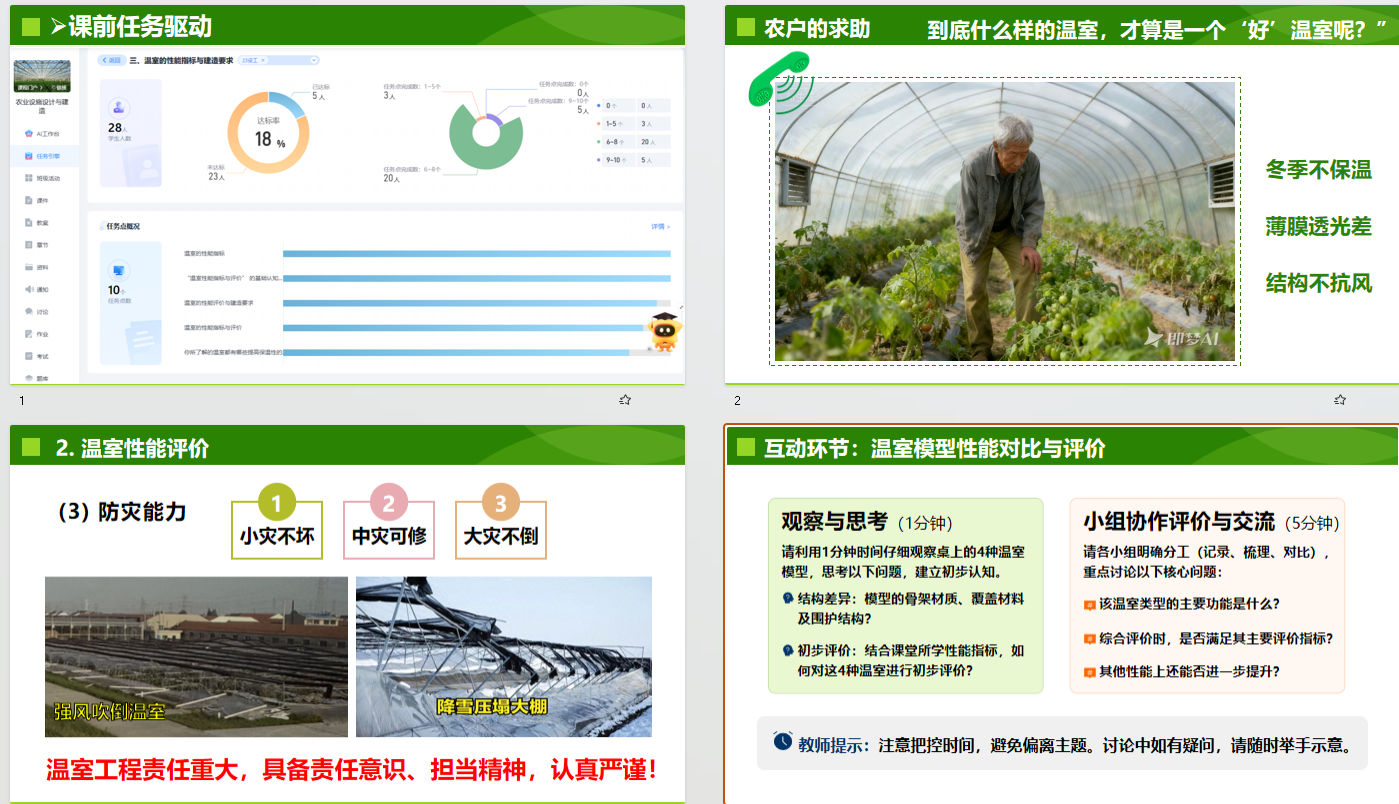Remove the 23设工 tag with its x
1399x804 pixels.
coord(263,60)
